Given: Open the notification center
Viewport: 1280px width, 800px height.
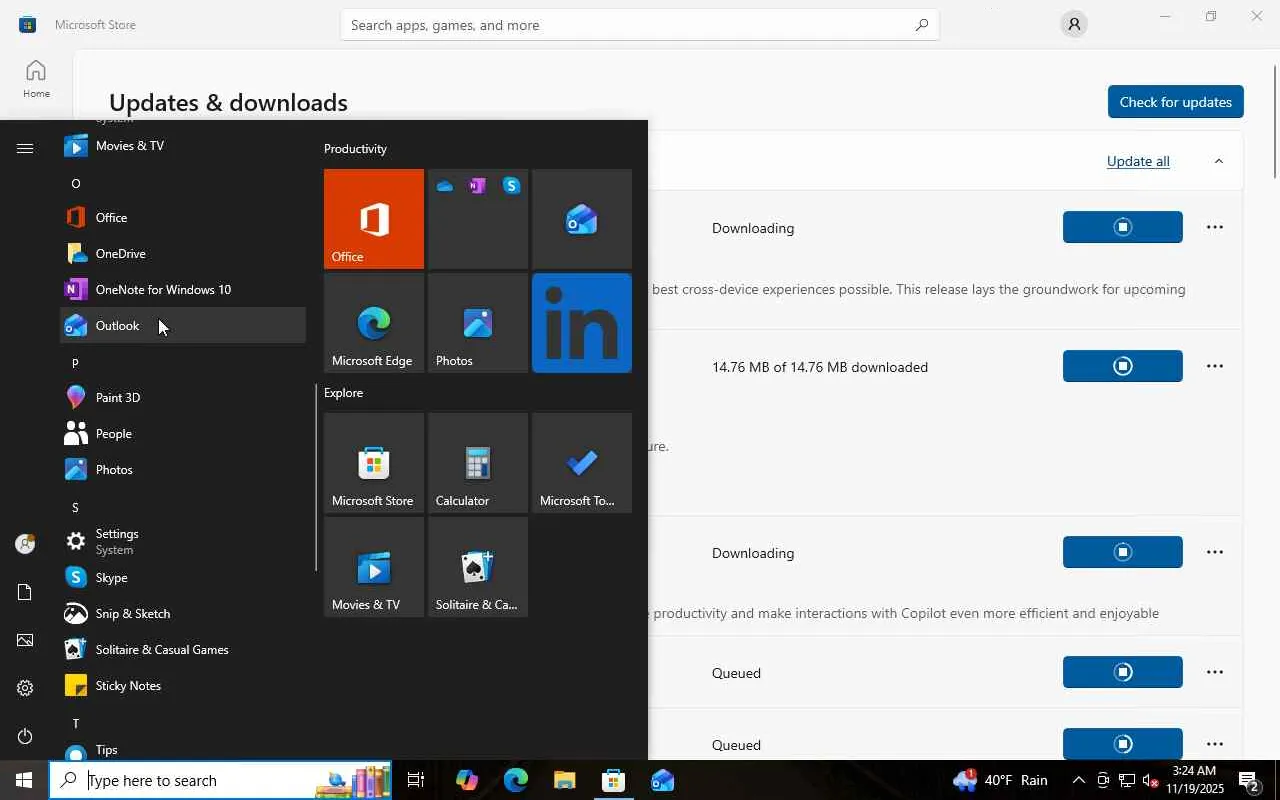Looking at the screenshot, I should [x=1250, y=780].
